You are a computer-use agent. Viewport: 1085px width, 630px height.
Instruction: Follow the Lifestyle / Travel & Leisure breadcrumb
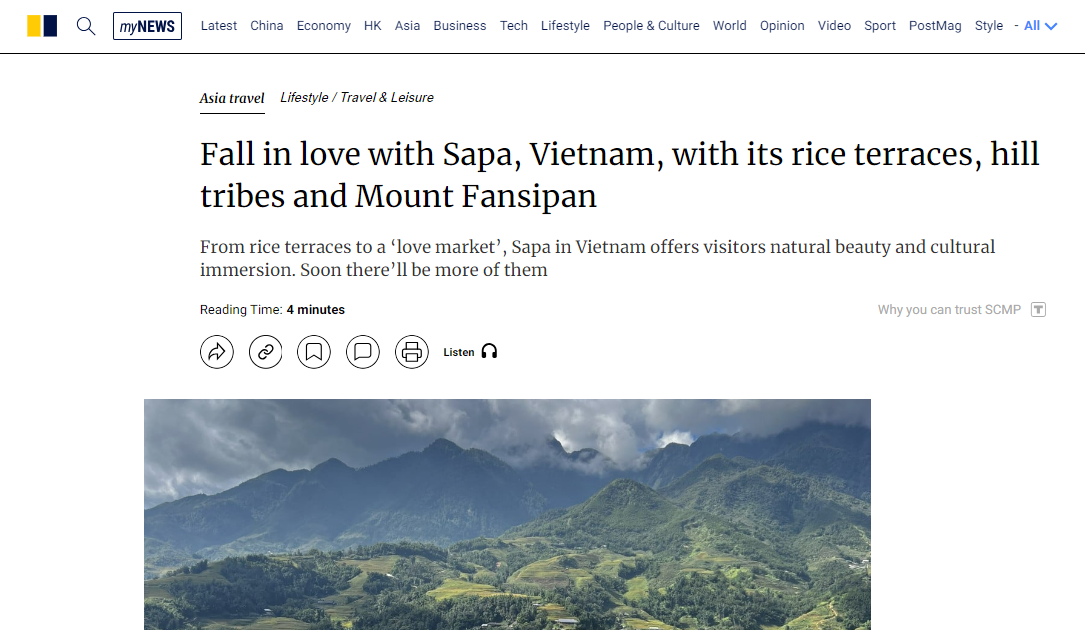click(x=356, y=97)
